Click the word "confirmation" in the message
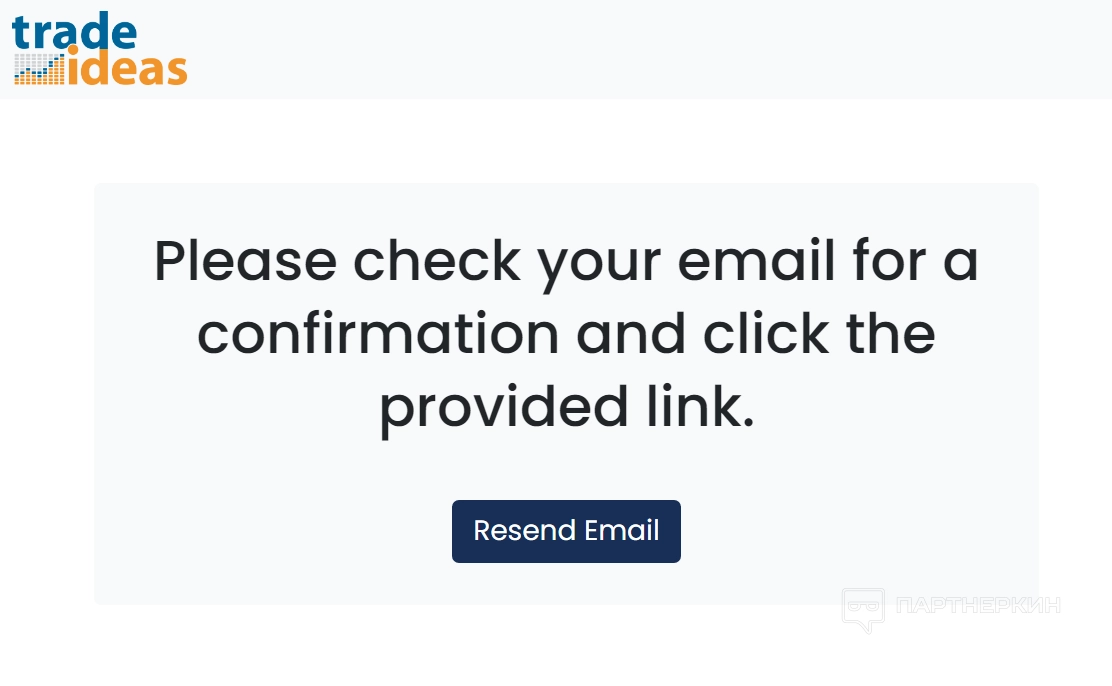Image resolution: width=1112 pixels, height=686 pixels. click(x=377, y=334)
